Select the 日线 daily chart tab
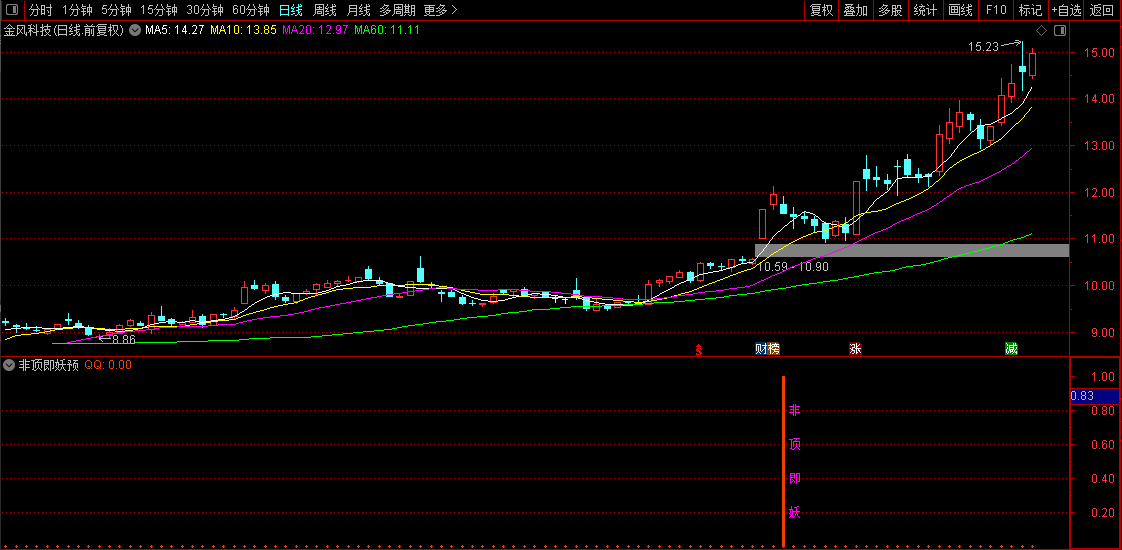Screen dimensions: 1122x550 [x=291, y=10]
